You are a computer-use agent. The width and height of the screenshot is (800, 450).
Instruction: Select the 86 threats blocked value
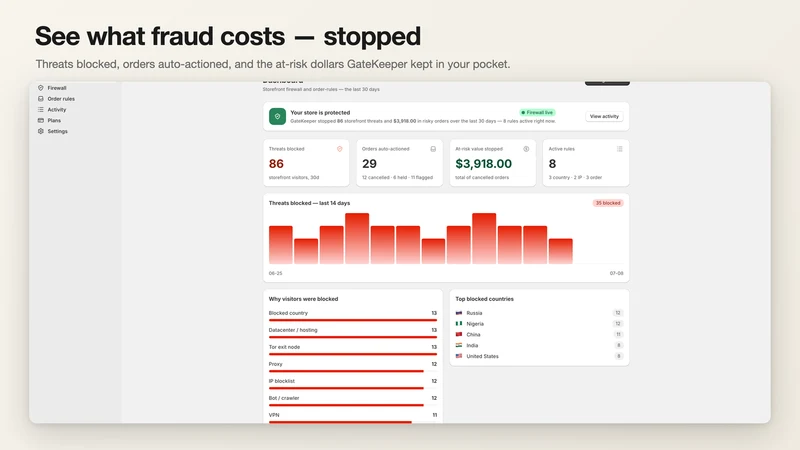276,164
